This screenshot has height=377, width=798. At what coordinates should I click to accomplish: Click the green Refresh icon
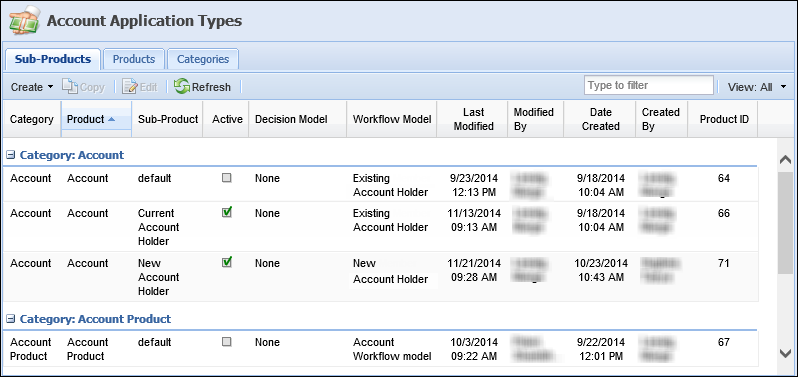click(x=182, y=86)
